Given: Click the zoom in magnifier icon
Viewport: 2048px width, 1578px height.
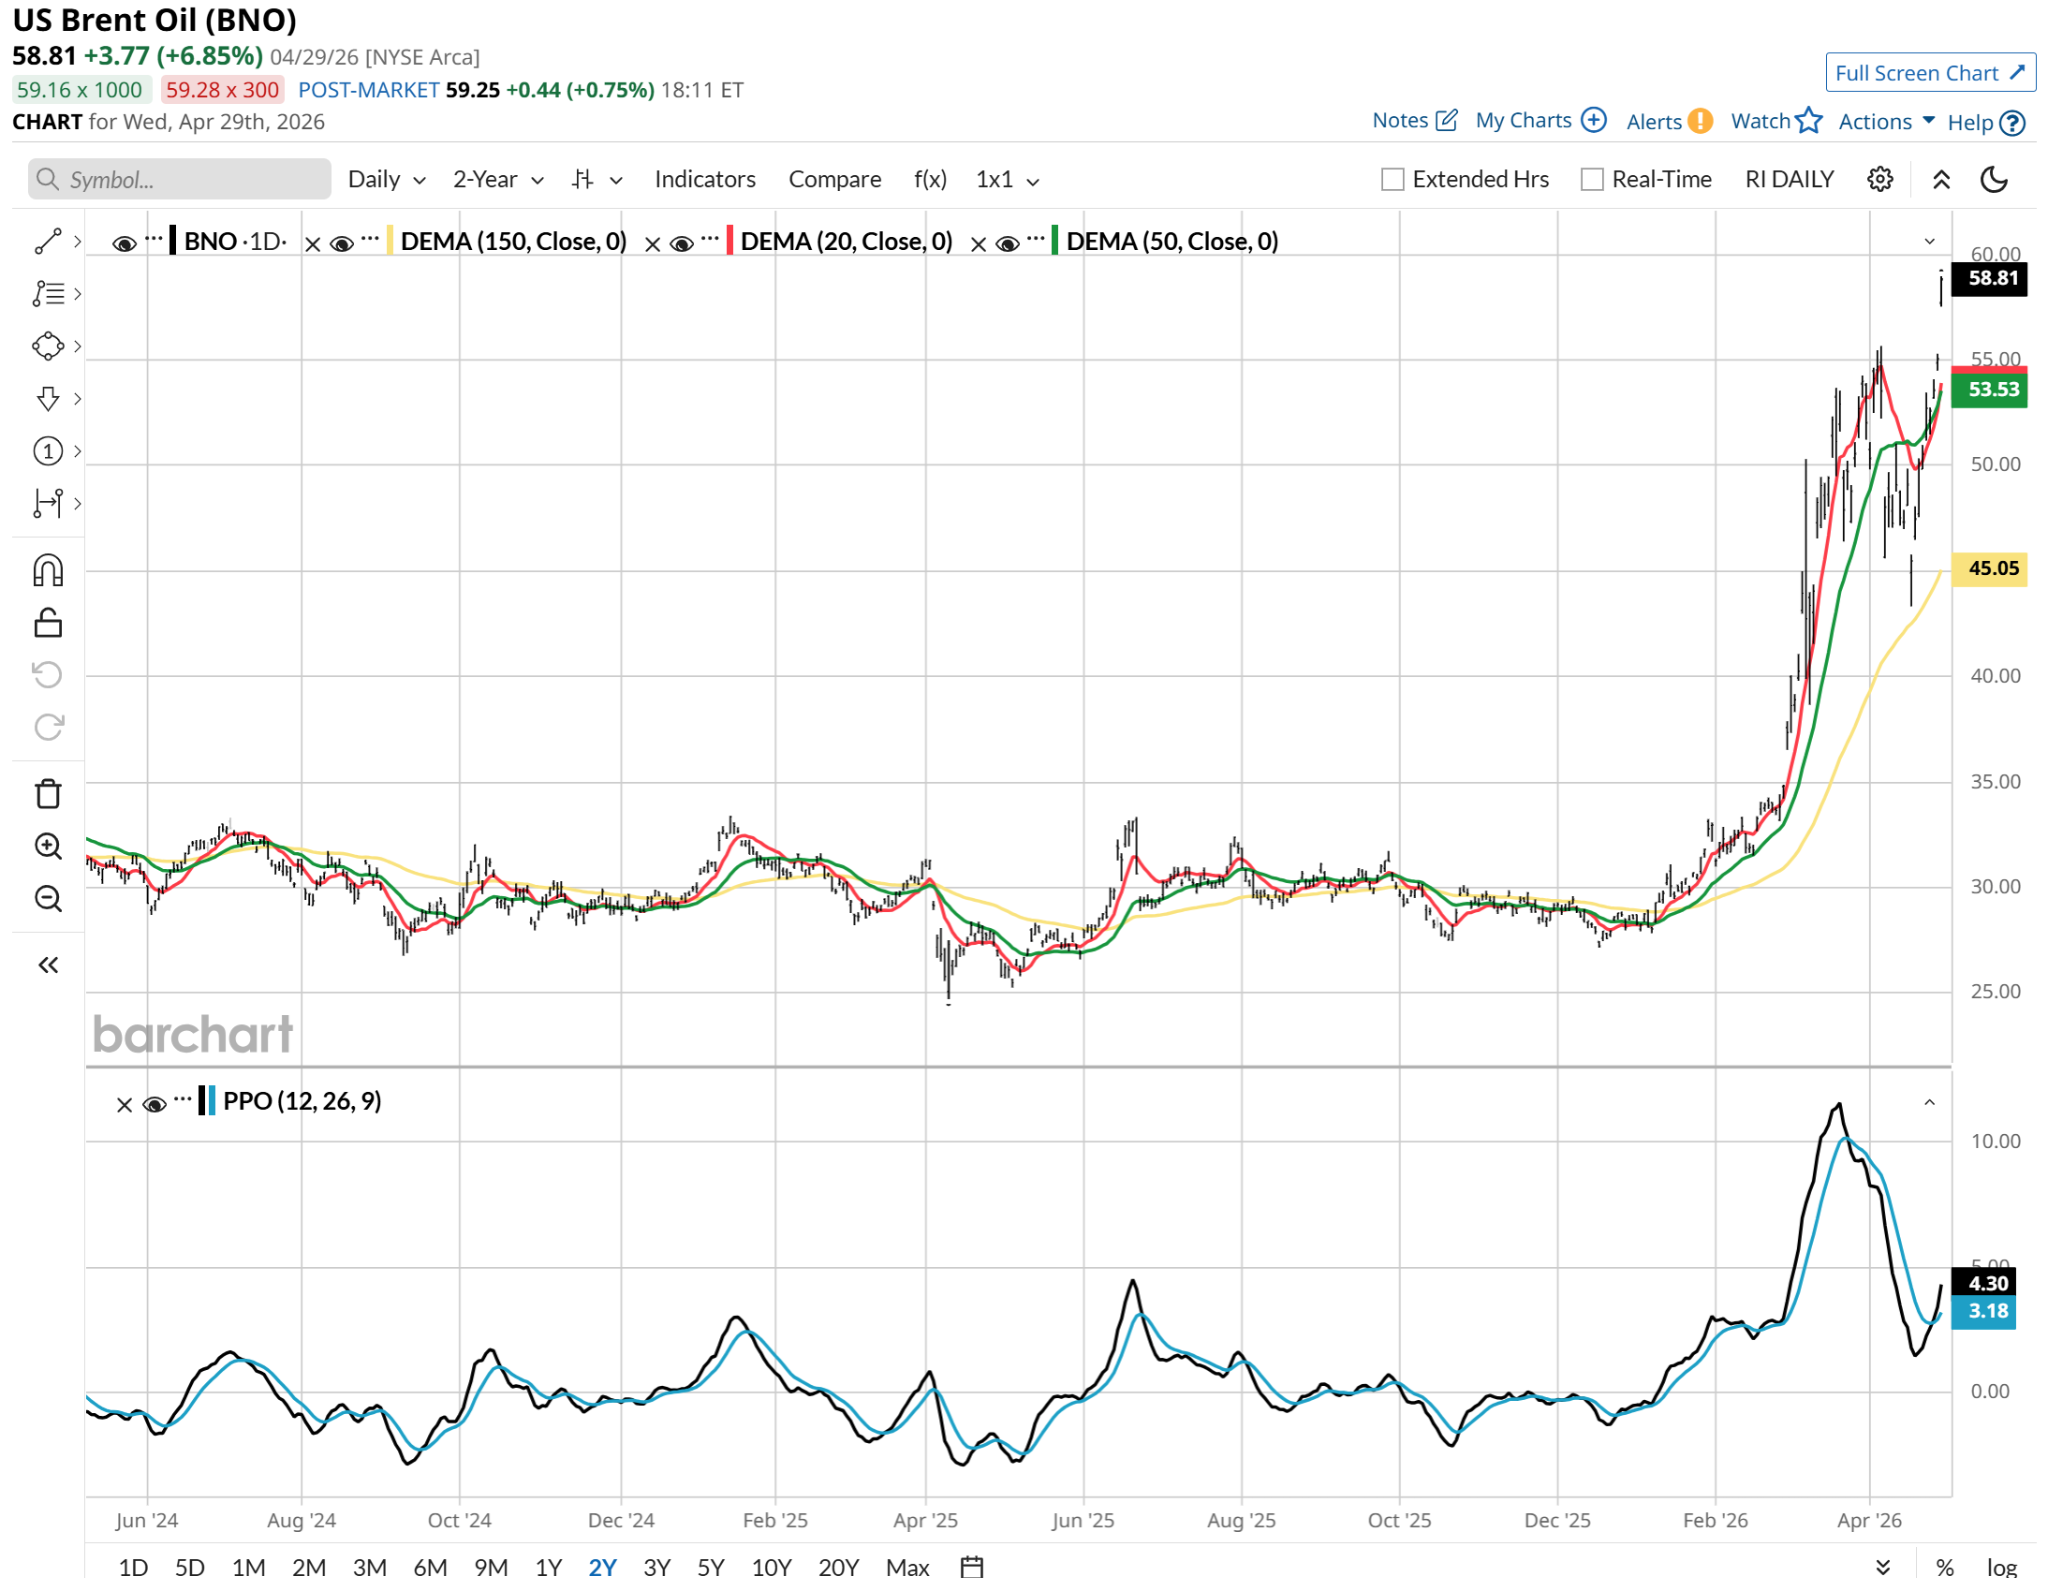Looking at the screenshot, I should coord(48,846).
